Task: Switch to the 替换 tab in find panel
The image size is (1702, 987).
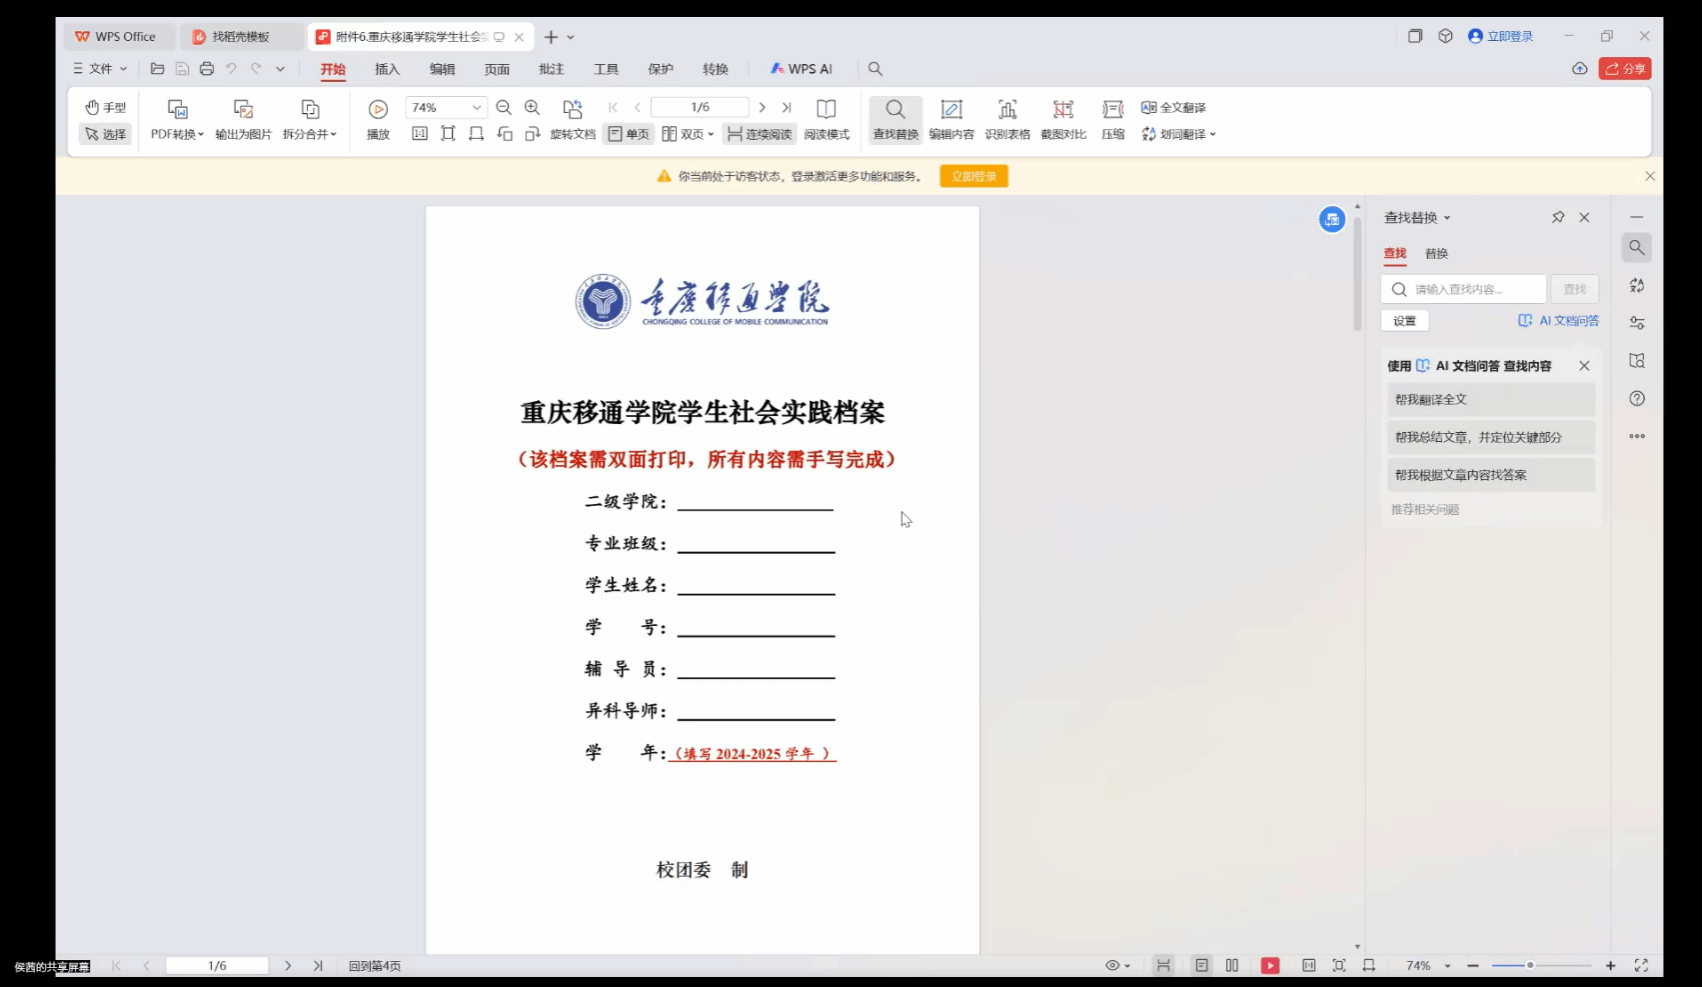Action: [1436, 254]
